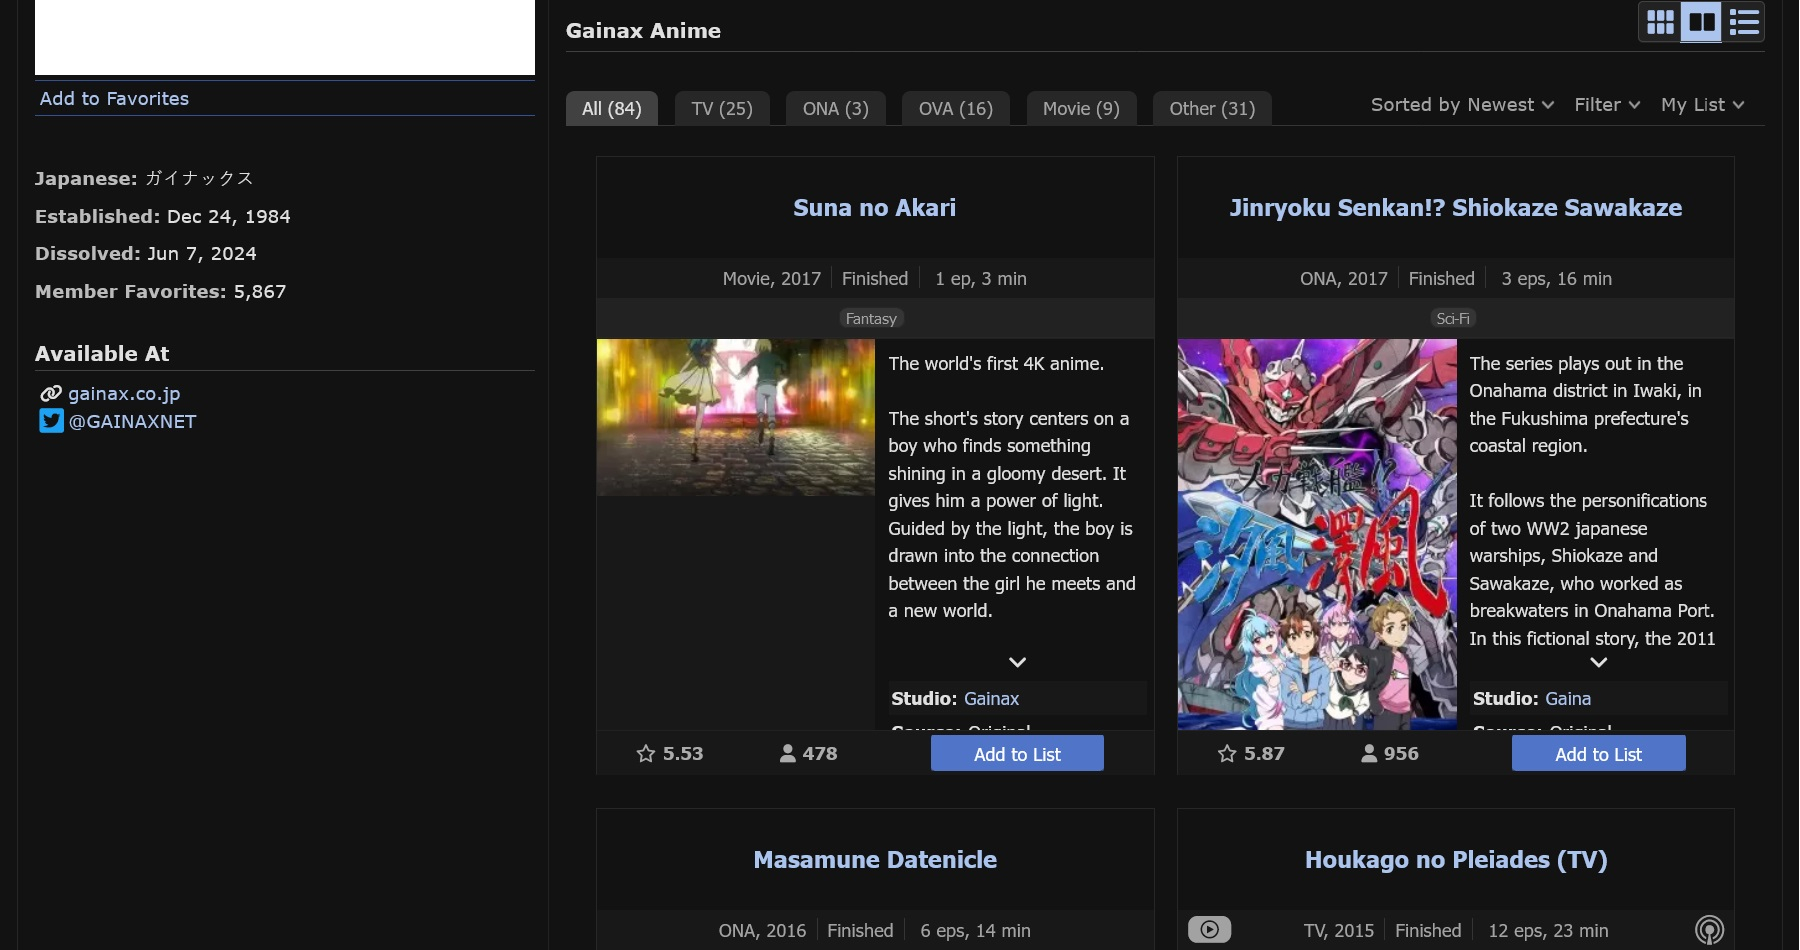Click the members icon next to 478
This screenshot has height=950, width=1800.
tap(788, 753)
